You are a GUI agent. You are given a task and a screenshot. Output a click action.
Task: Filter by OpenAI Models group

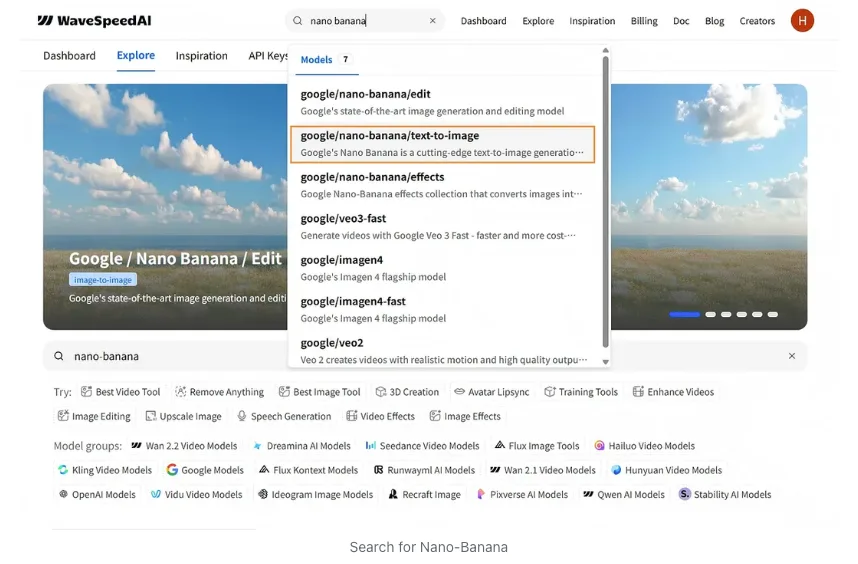97,495
